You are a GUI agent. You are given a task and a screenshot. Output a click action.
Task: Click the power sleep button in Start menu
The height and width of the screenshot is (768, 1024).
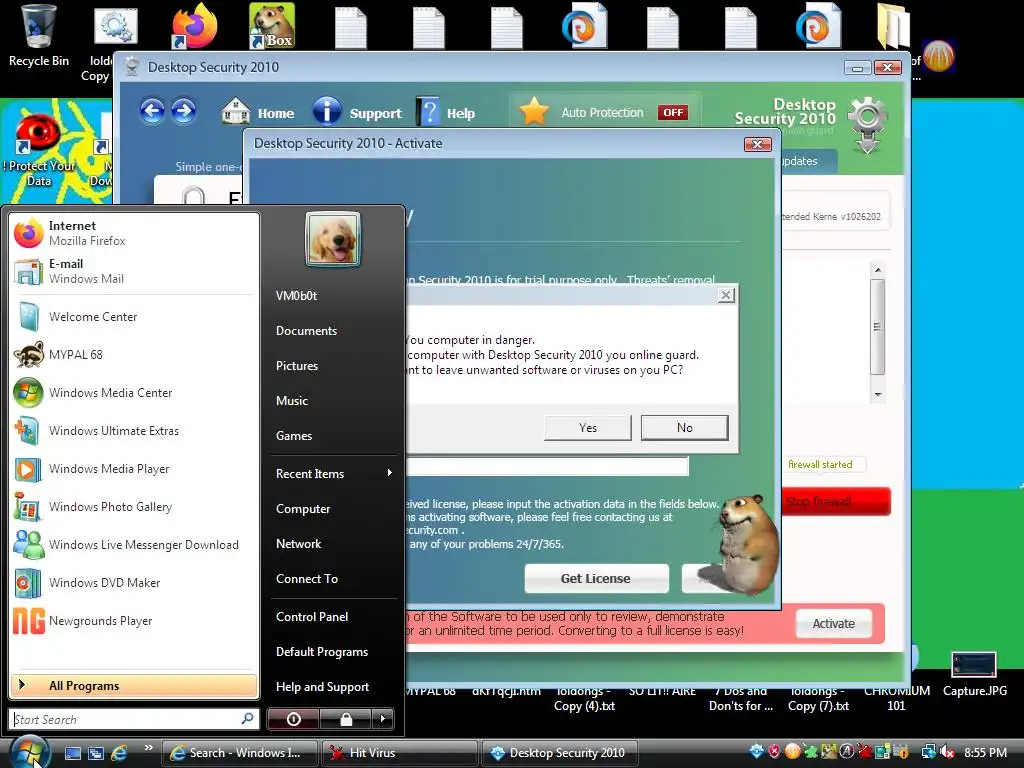coord(294,719)
